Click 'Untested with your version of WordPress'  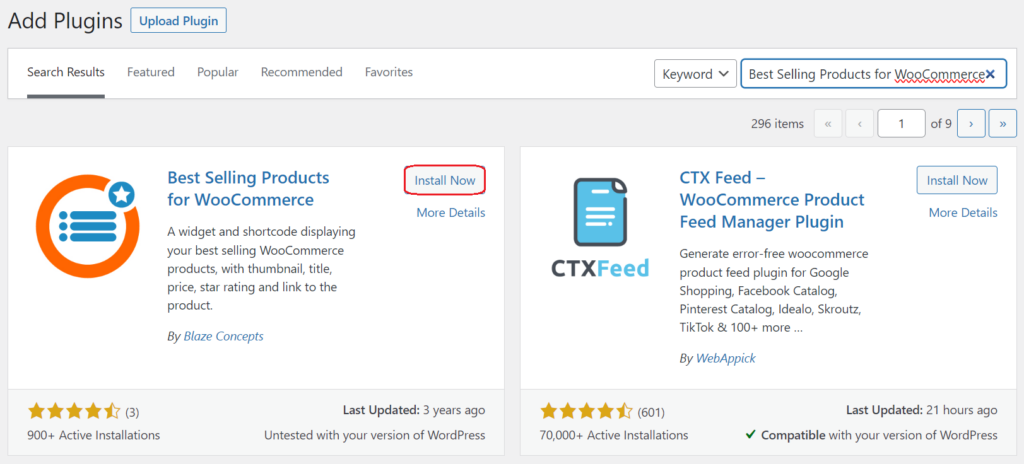point(375,435)
